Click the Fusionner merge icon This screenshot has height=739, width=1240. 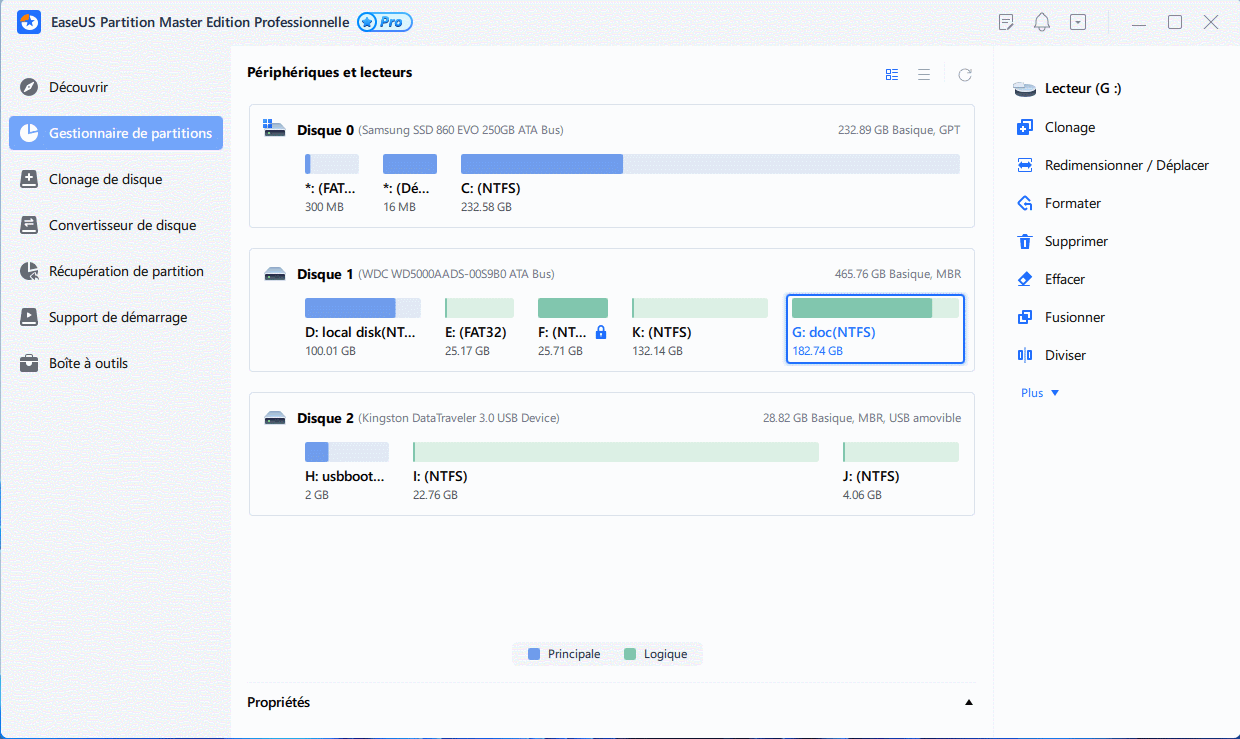pos(1024,317)
